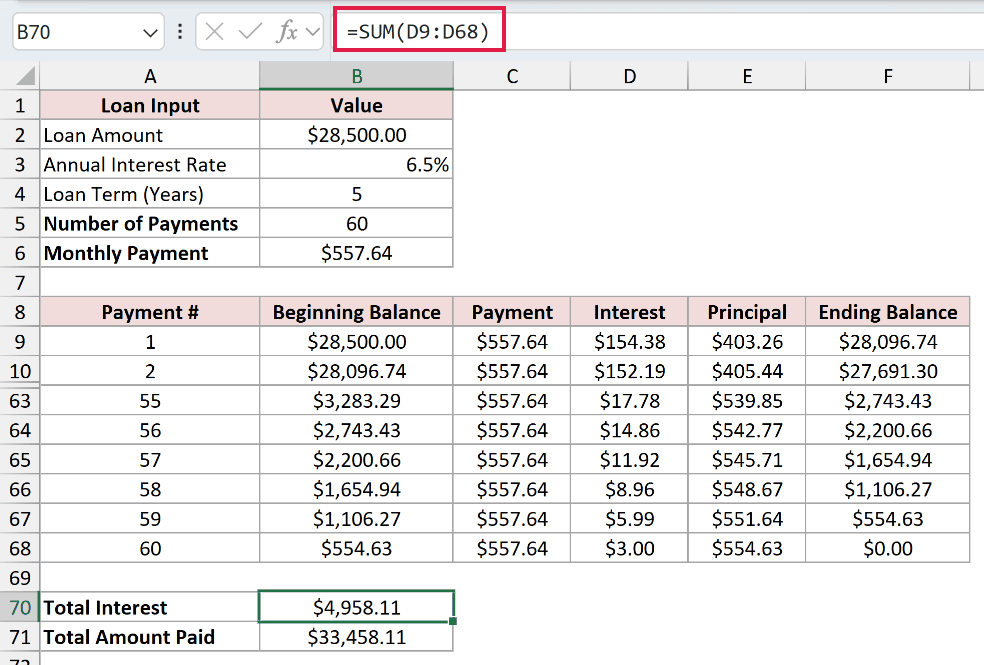Screen dimensions: 984x665
Task: Click the Enter checkmark icon in formula bar
Action: tap(250, 31)
